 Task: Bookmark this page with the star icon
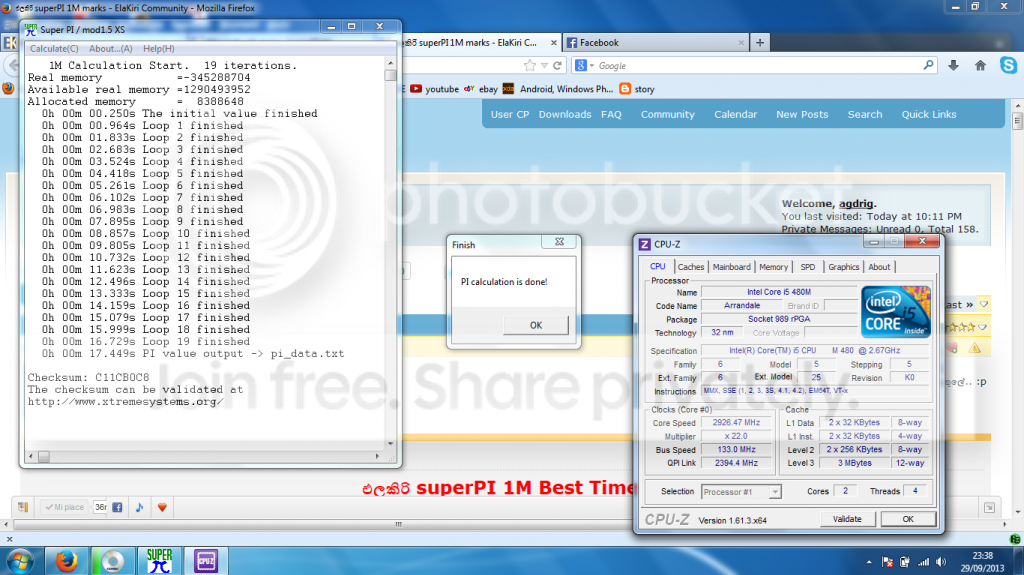[x=530, y=65]
